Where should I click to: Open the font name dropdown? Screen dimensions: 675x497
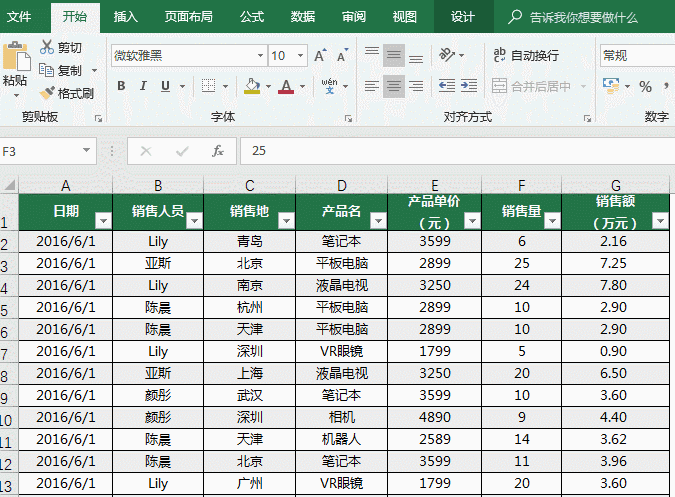pos(260,56)
